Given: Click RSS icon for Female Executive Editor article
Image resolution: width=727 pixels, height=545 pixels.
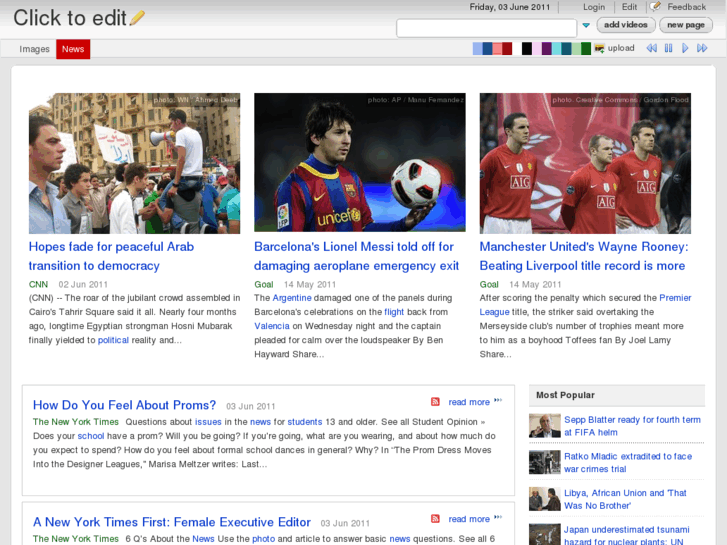Looking at the screenshot, I should (435, 519).
